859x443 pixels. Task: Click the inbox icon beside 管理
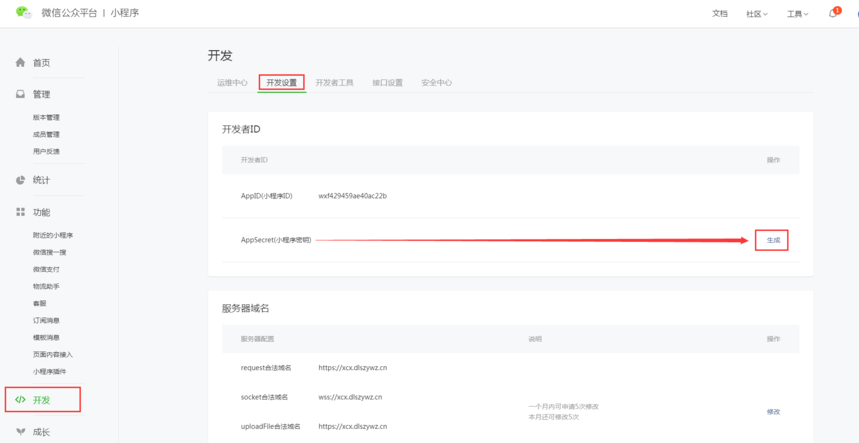coord(20,94)
